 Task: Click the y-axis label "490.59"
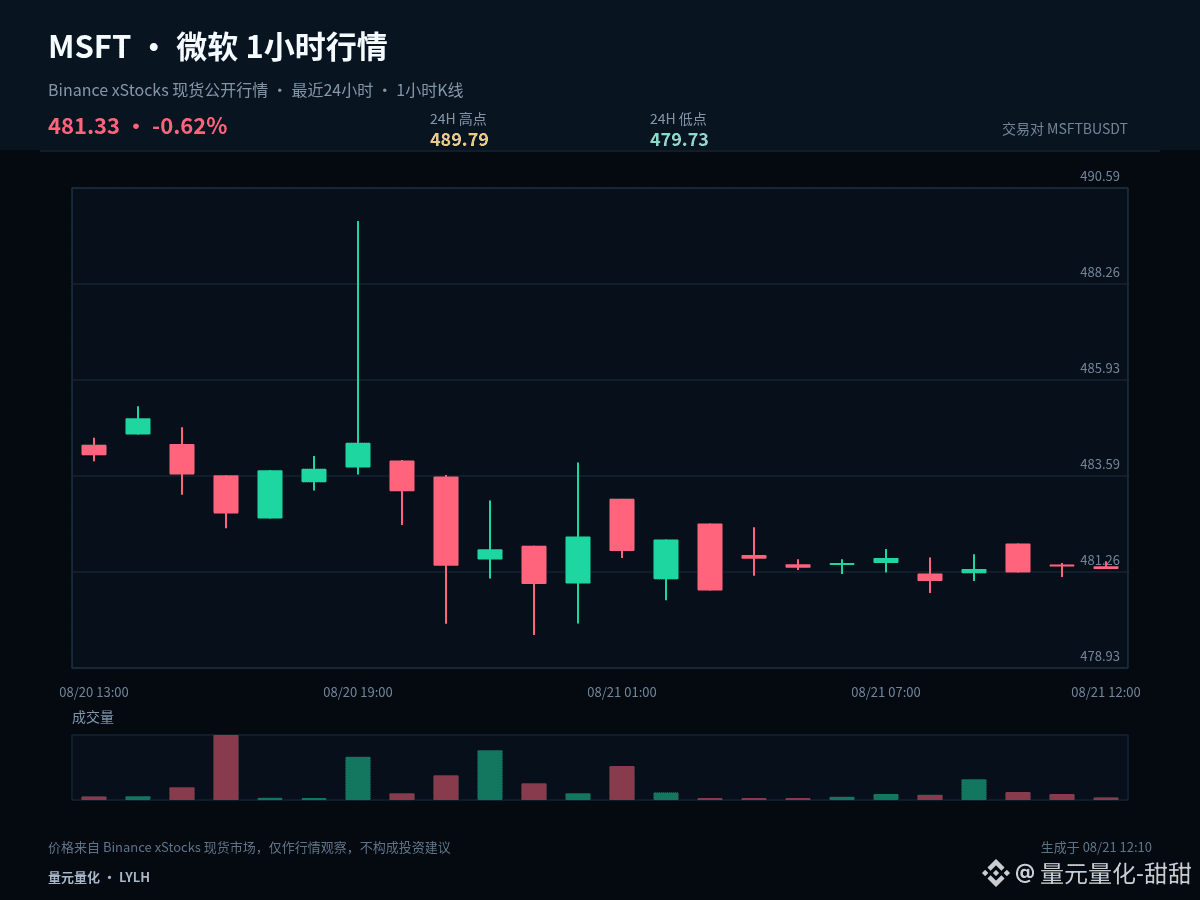(1100, 176)
